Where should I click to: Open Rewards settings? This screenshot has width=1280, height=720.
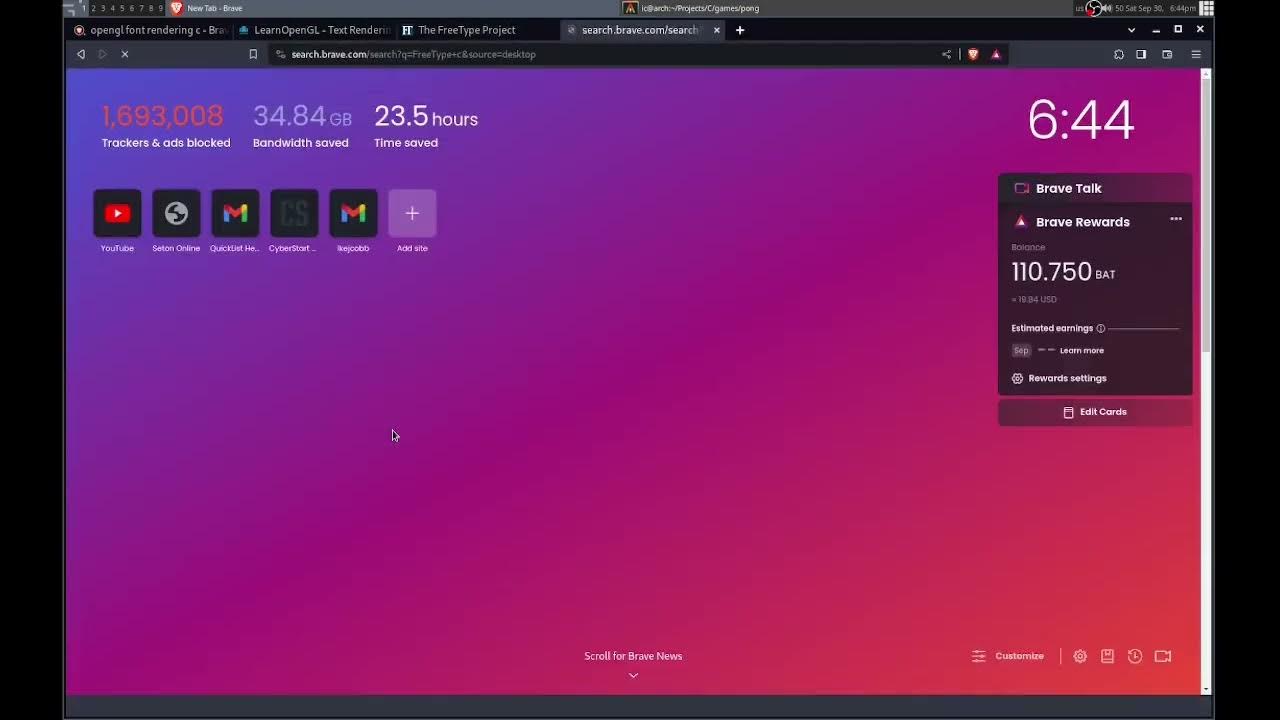[1059, 378]
